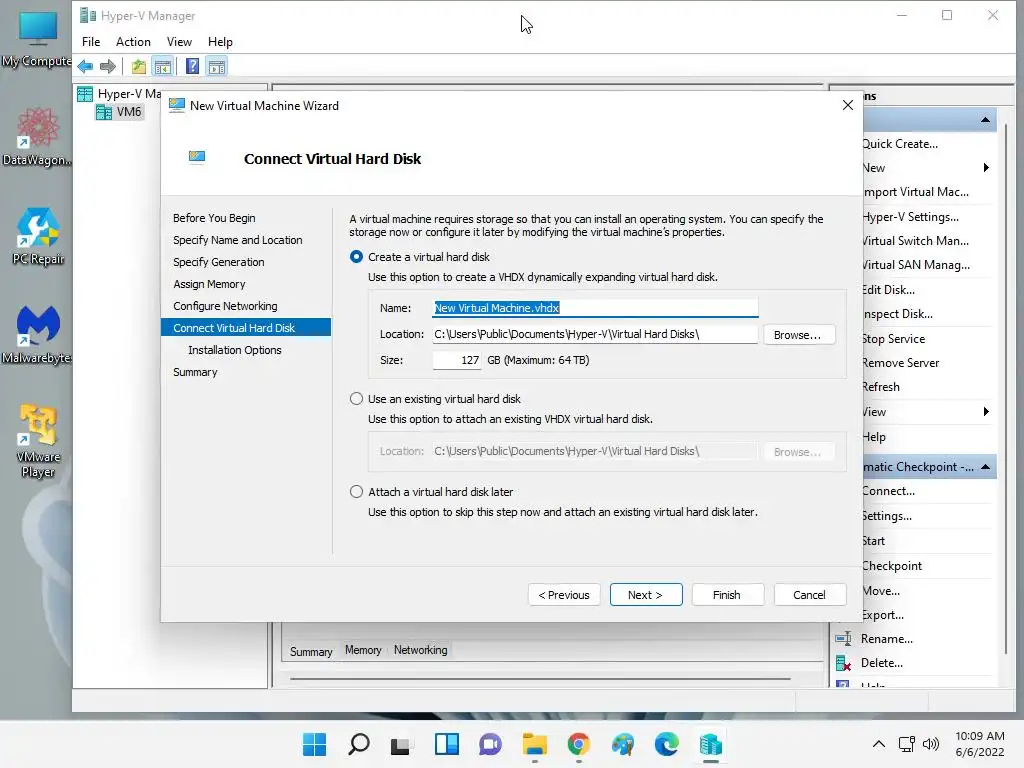Open the VMware Player desktop shortcut
The height and width of the screenshot is (768, 1024).
tap(37, 441)
